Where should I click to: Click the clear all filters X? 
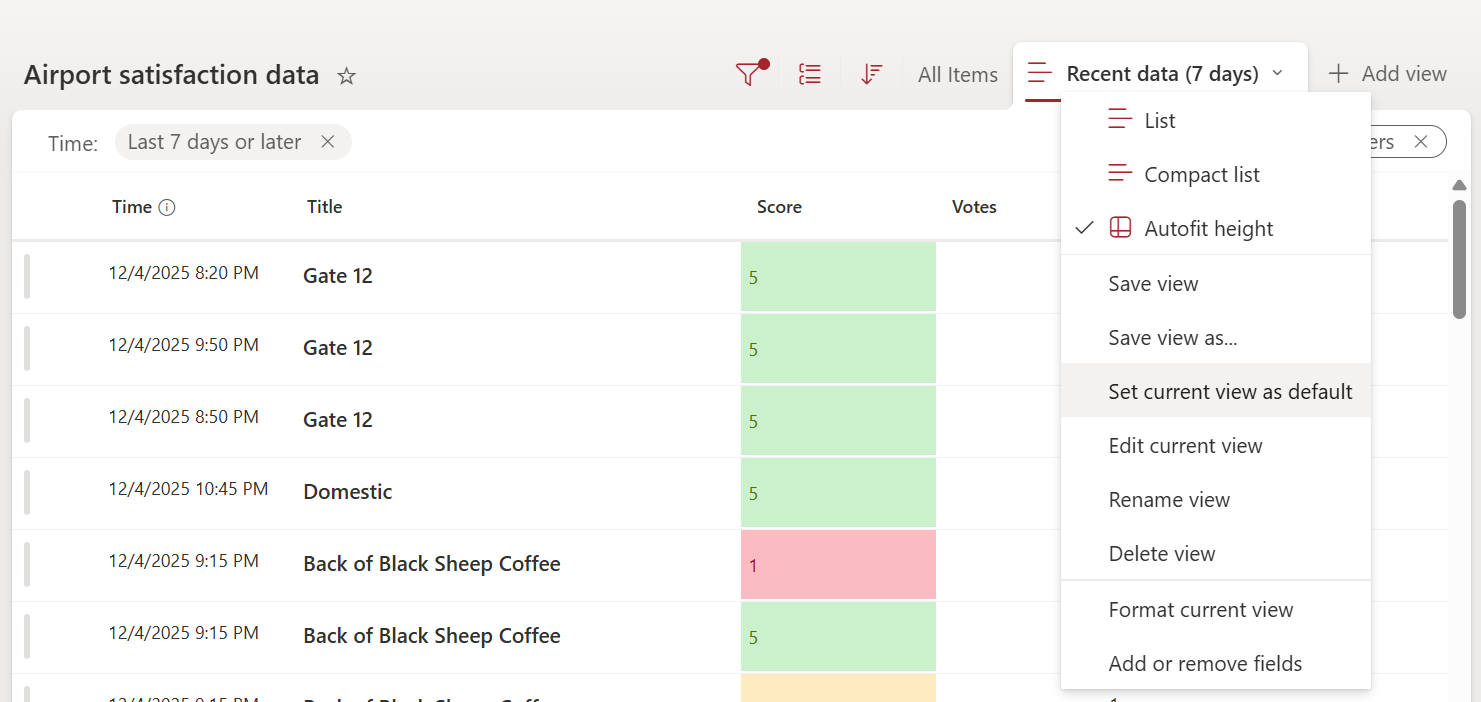(1420, 142)
